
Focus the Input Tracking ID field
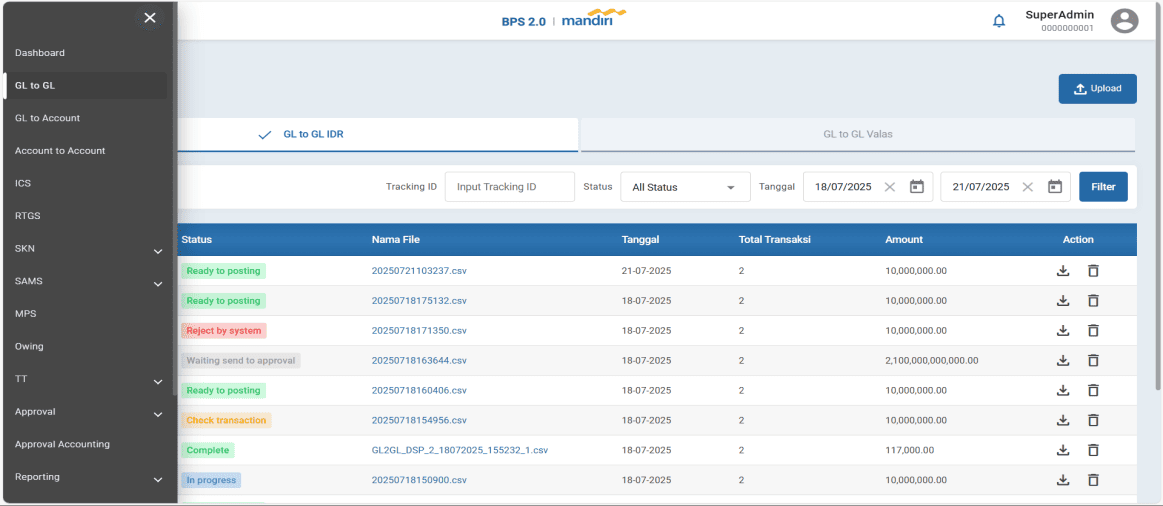510,187
